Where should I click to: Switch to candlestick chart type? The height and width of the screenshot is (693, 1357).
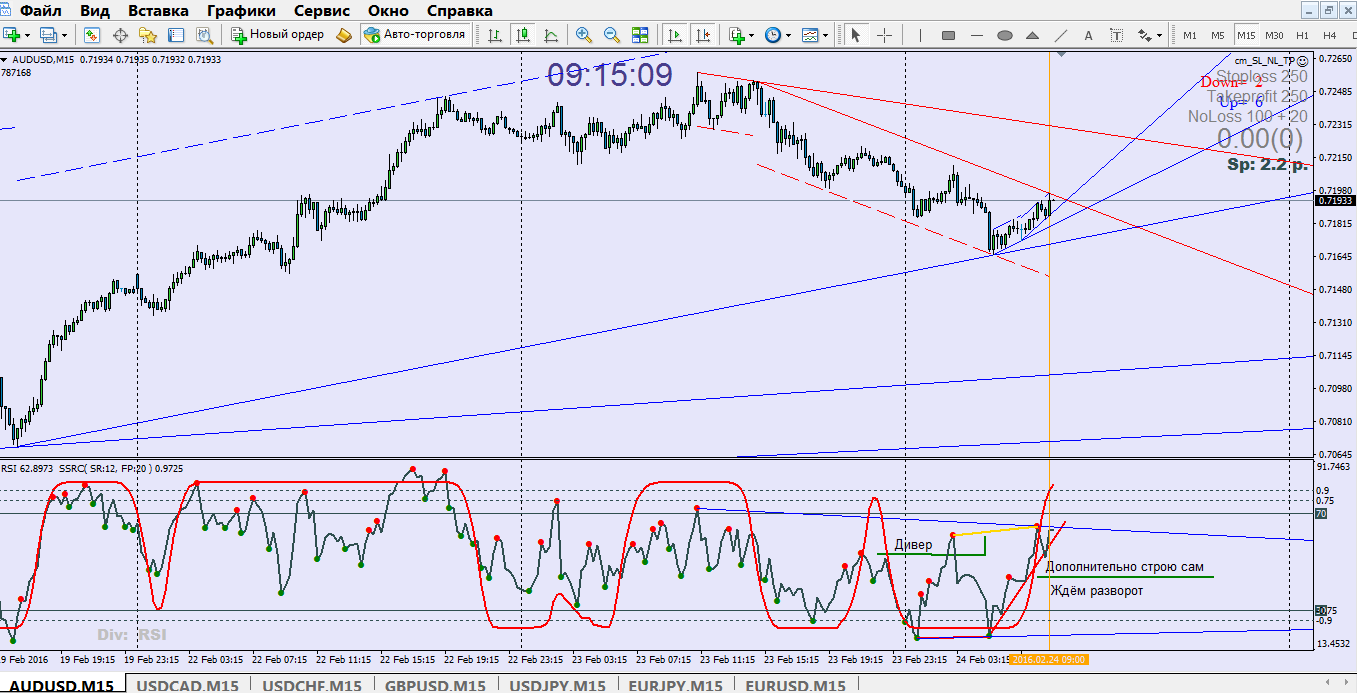pyautogui.click(x=523, y=35)
